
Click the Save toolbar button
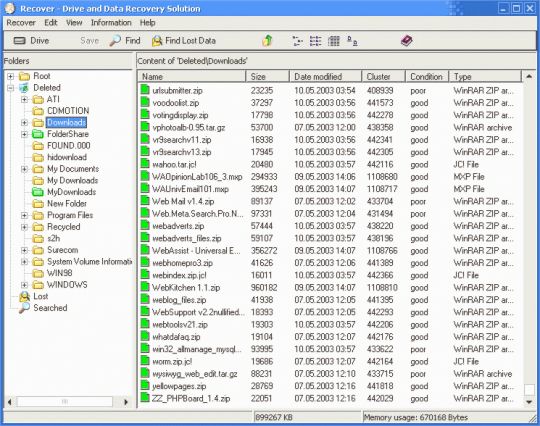click(90, 41)
